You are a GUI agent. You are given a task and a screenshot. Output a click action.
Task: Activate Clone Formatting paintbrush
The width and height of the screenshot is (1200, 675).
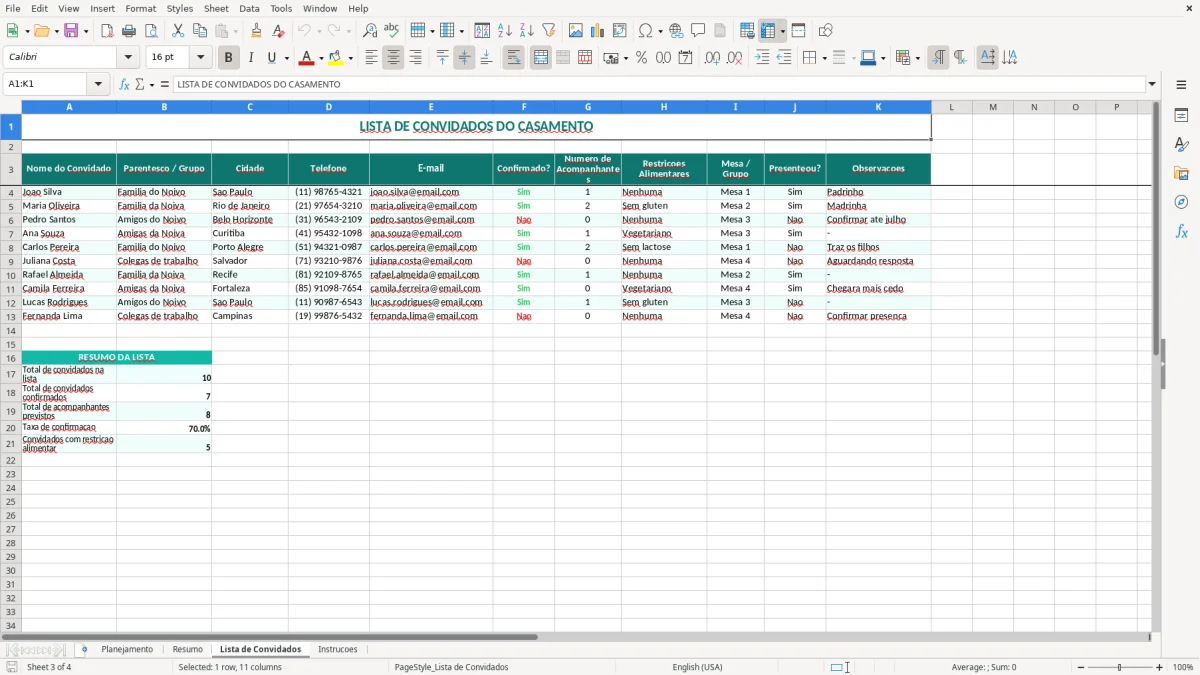click(257, 31)
